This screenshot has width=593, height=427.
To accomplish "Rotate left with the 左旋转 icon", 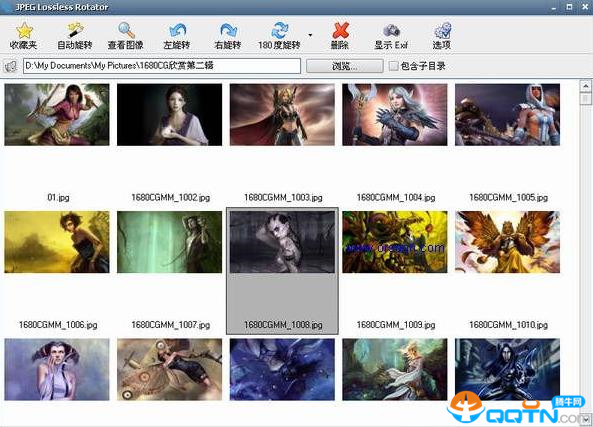I will pos(177,30).
